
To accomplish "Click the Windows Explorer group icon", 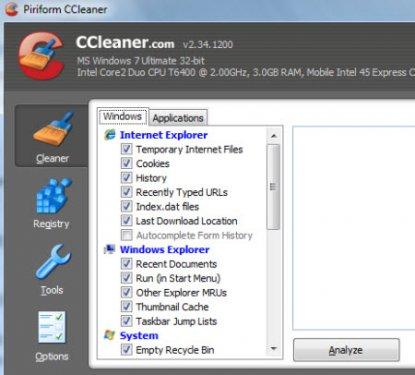I will (x=110, y=249).
